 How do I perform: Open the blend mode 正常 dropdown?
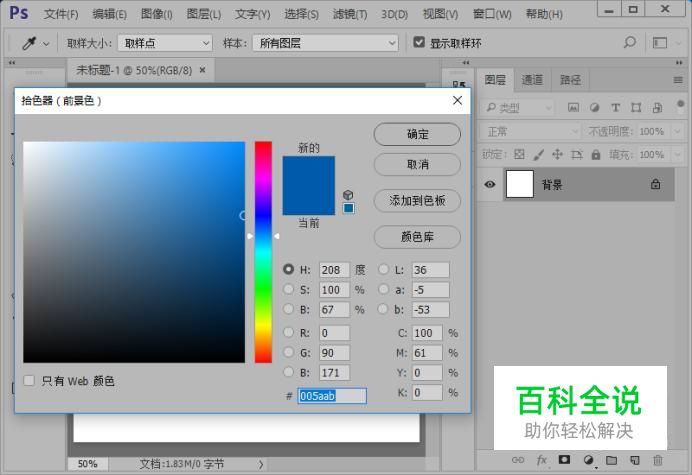530,132
